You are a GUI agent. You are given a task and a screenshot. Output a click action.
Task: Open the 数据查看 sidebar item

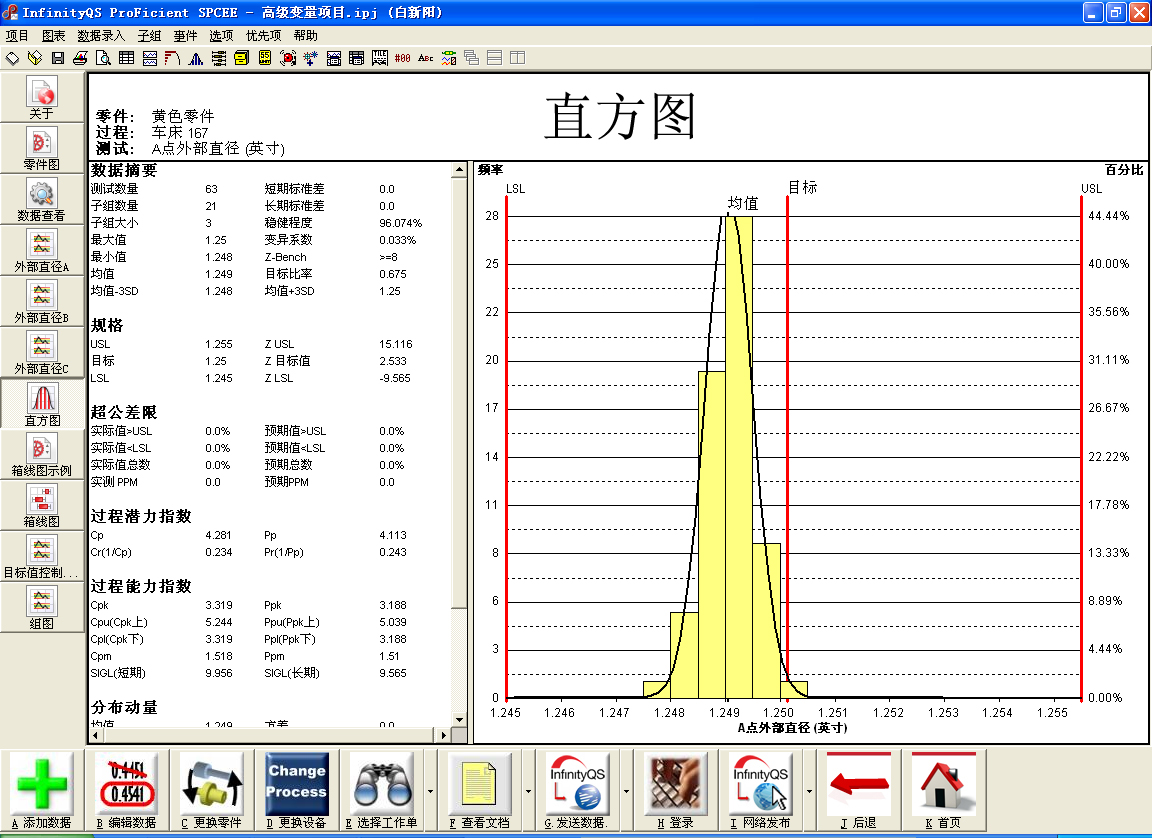42,200
